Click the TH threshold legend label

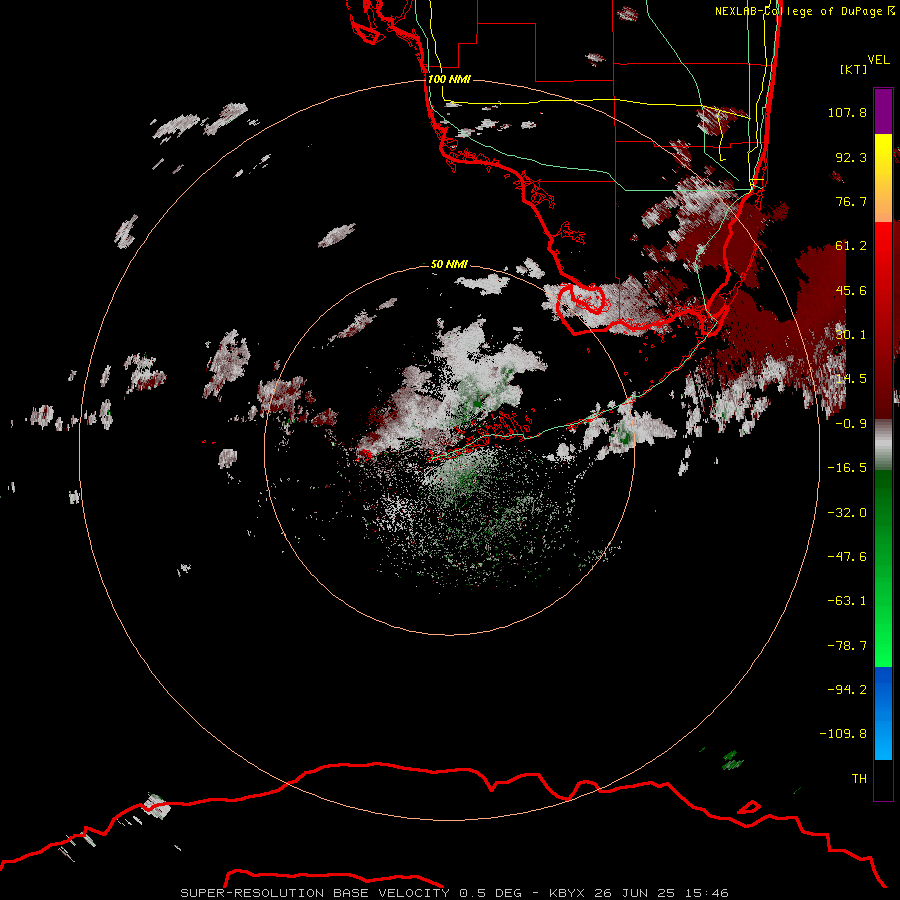coord(859,779)
